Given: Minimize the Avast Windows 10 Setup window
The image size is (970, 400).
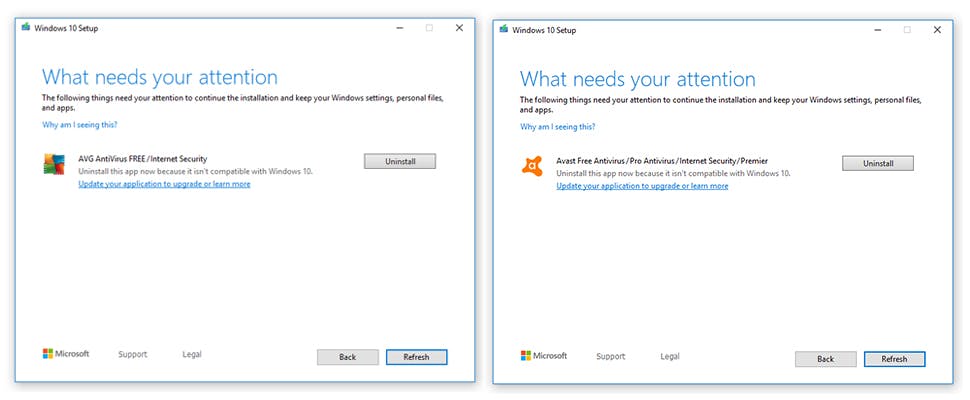Looking at the screenshot, I should (878, 30).
